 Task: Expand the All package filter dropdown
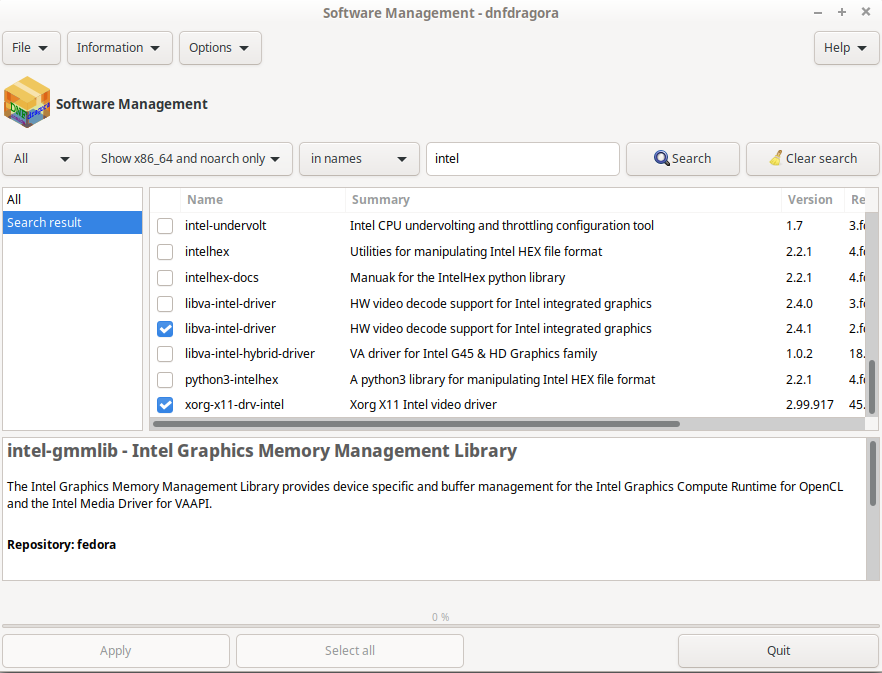coord(42,159)
